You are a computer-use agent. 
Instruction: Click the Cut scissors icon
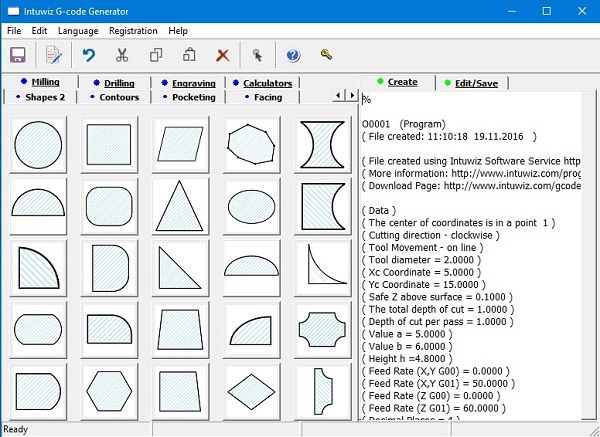pyautogui.click(x=122, y=55)
